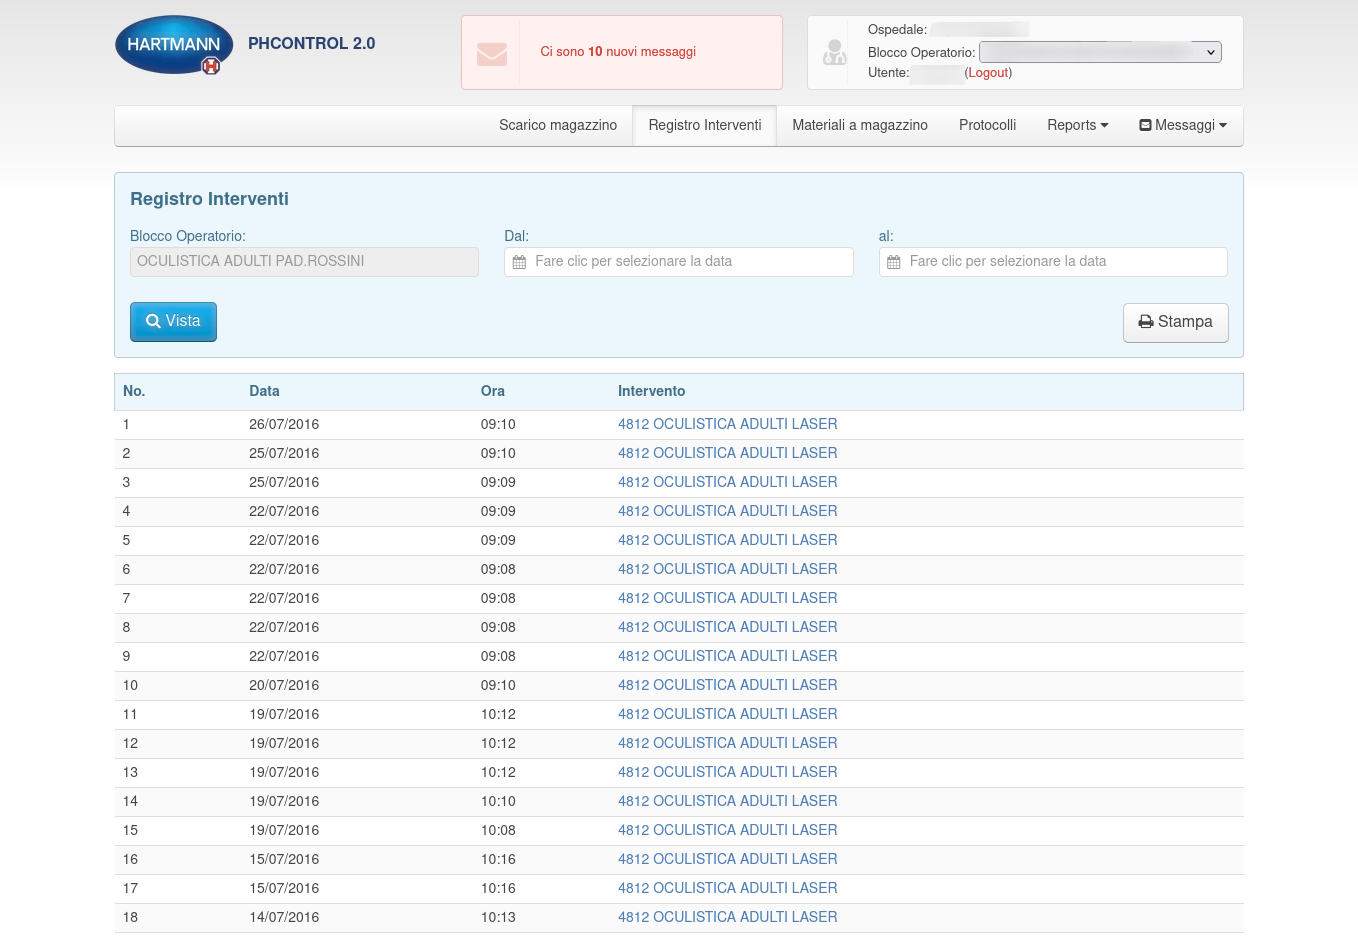The image size is (1358, 939).
Task: Expand the Messaggi dropdown menu
Action: pos(1183,125)
